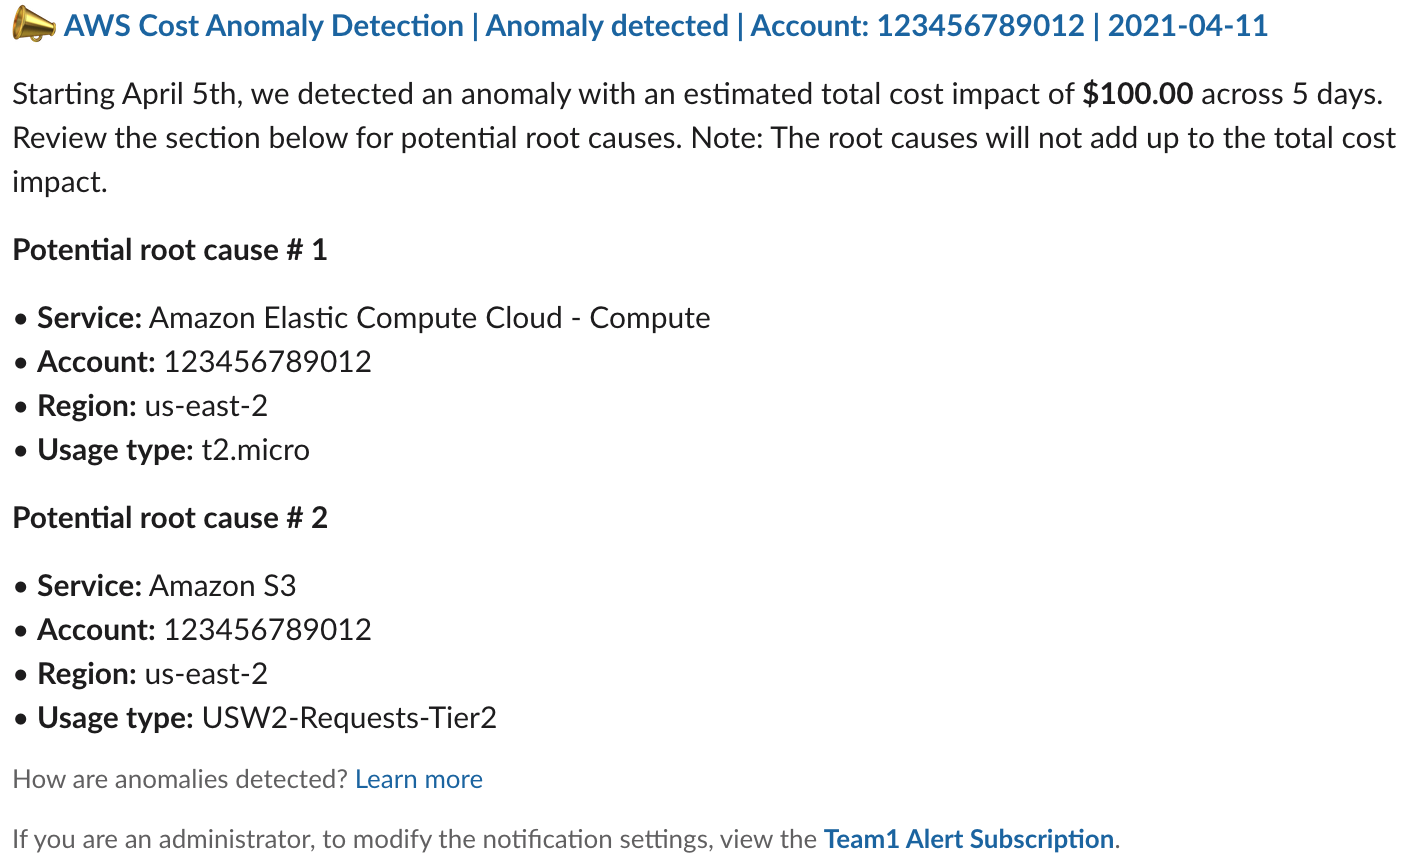Open the AWS Cost Anomaly Detection title link
This screenshot has height=868, width=1406.
(x=264, y=25)
